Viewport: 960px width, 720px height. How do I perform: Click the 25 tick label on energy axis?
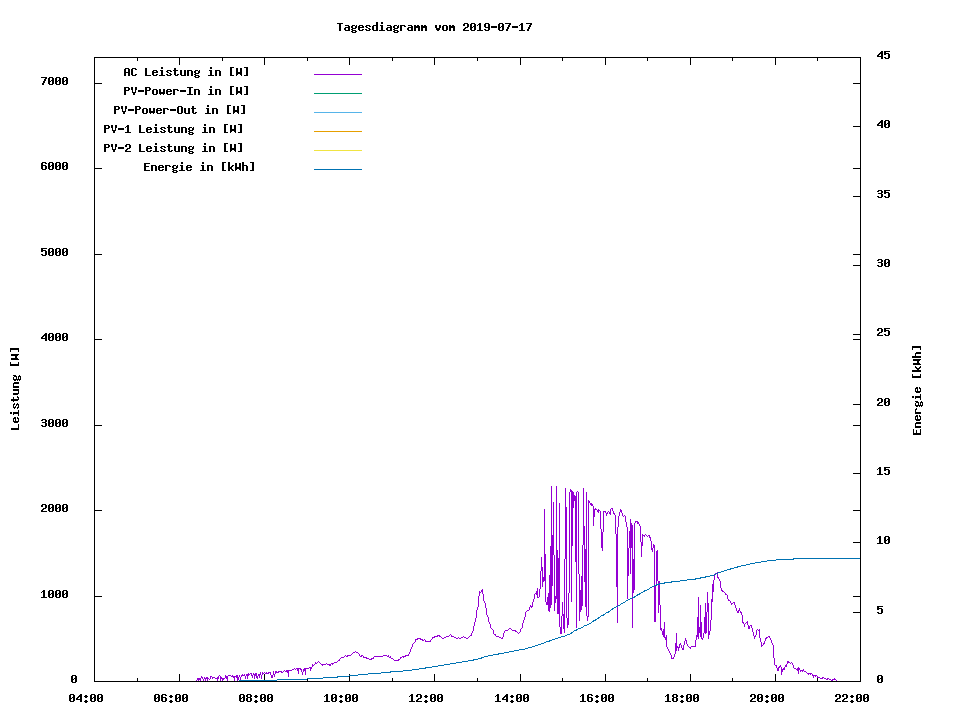point(883,333)
